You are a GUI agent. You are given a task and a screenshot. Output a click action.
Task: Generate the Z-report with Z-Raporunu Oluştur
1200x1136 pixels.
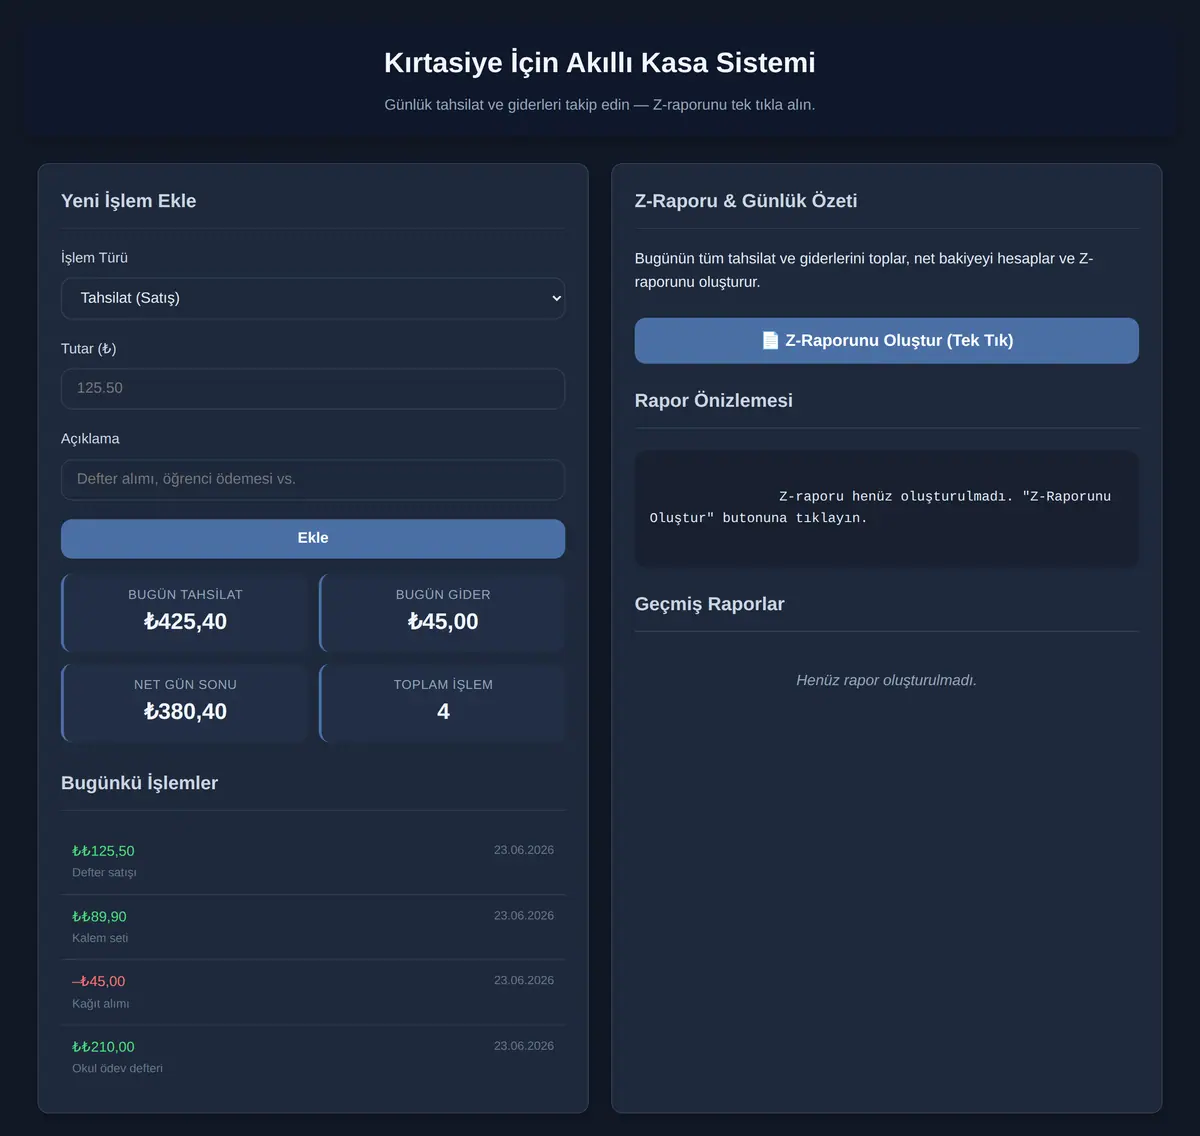(x=886, y=340)
